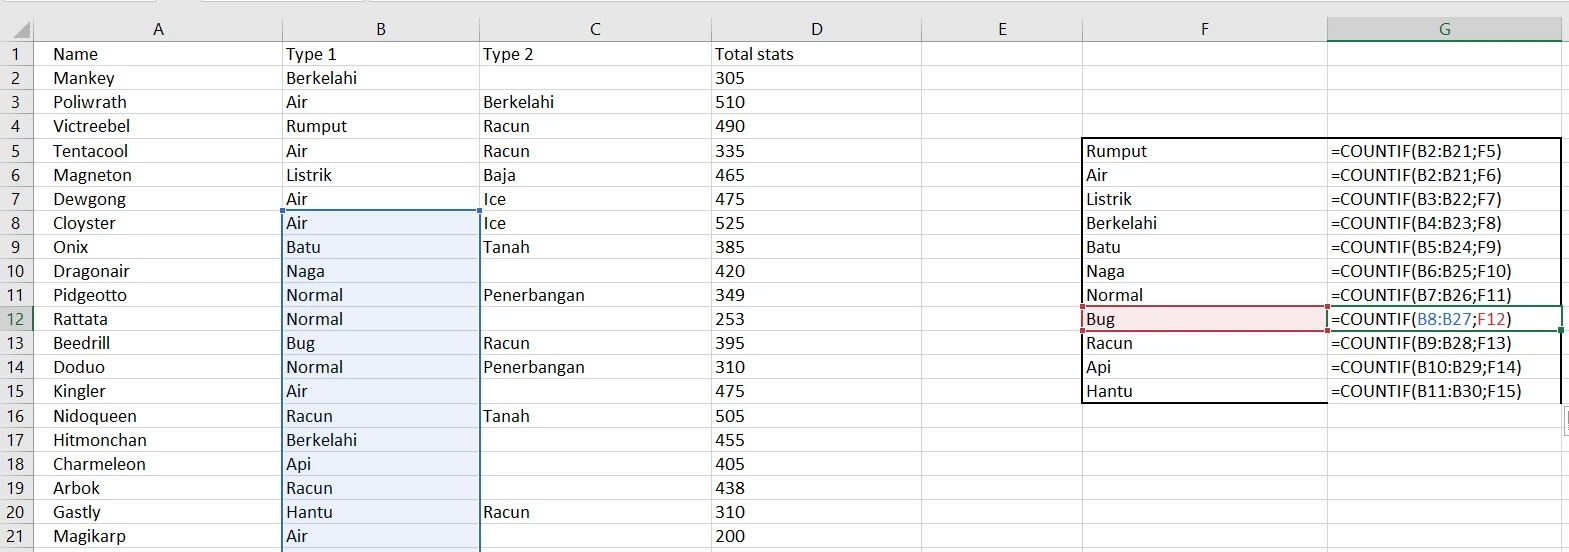Viewport: 1569px width, 552px height.
Task: Select row 21 header
Action: click(16, 536)
